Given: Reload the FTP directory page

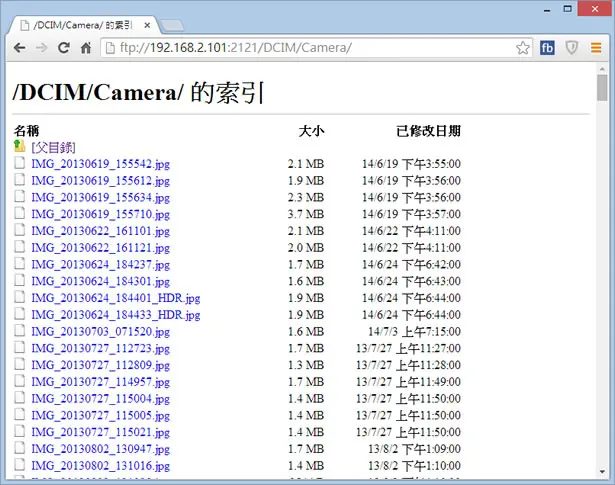Looking at the screenshot, I should coord(64,48).
